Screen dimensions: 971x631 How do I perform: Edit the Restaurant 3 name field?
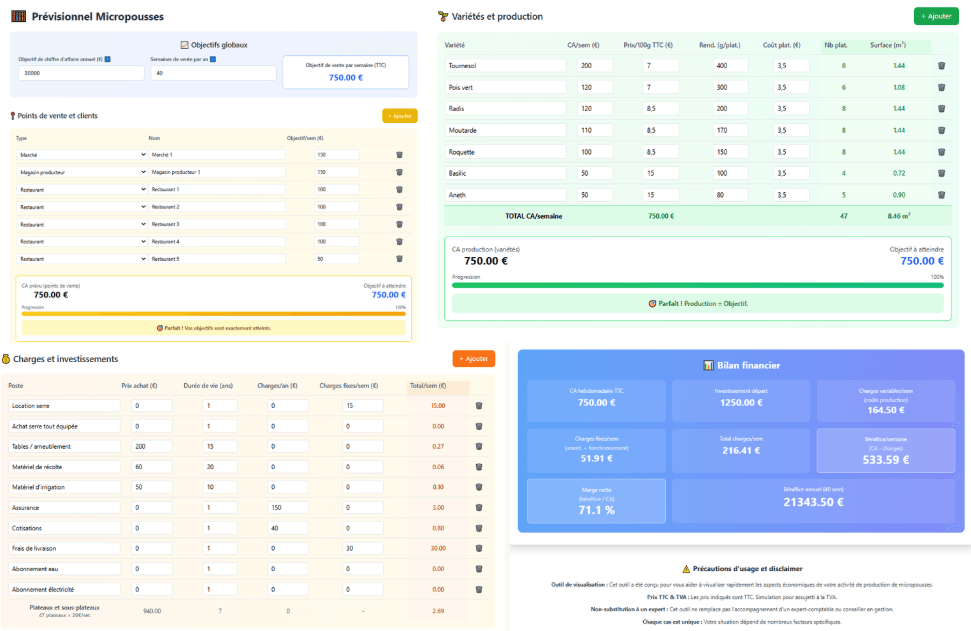point(217,224)
